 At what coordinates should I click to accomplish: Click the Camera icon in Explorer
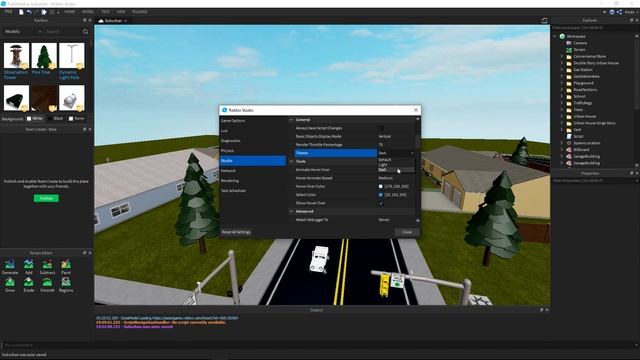pos(569,43)
